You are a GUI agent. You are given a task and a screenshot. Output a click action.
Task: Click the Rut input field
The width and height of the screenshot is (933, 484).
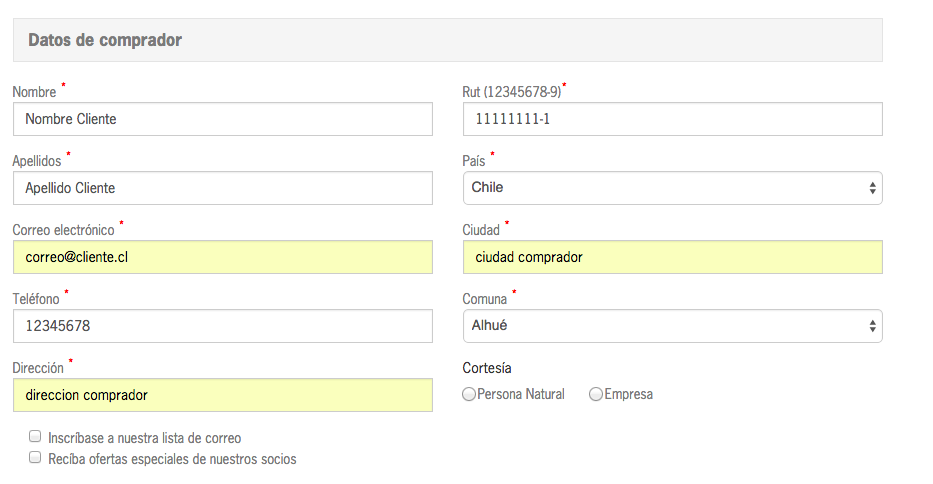pos(672,119)
